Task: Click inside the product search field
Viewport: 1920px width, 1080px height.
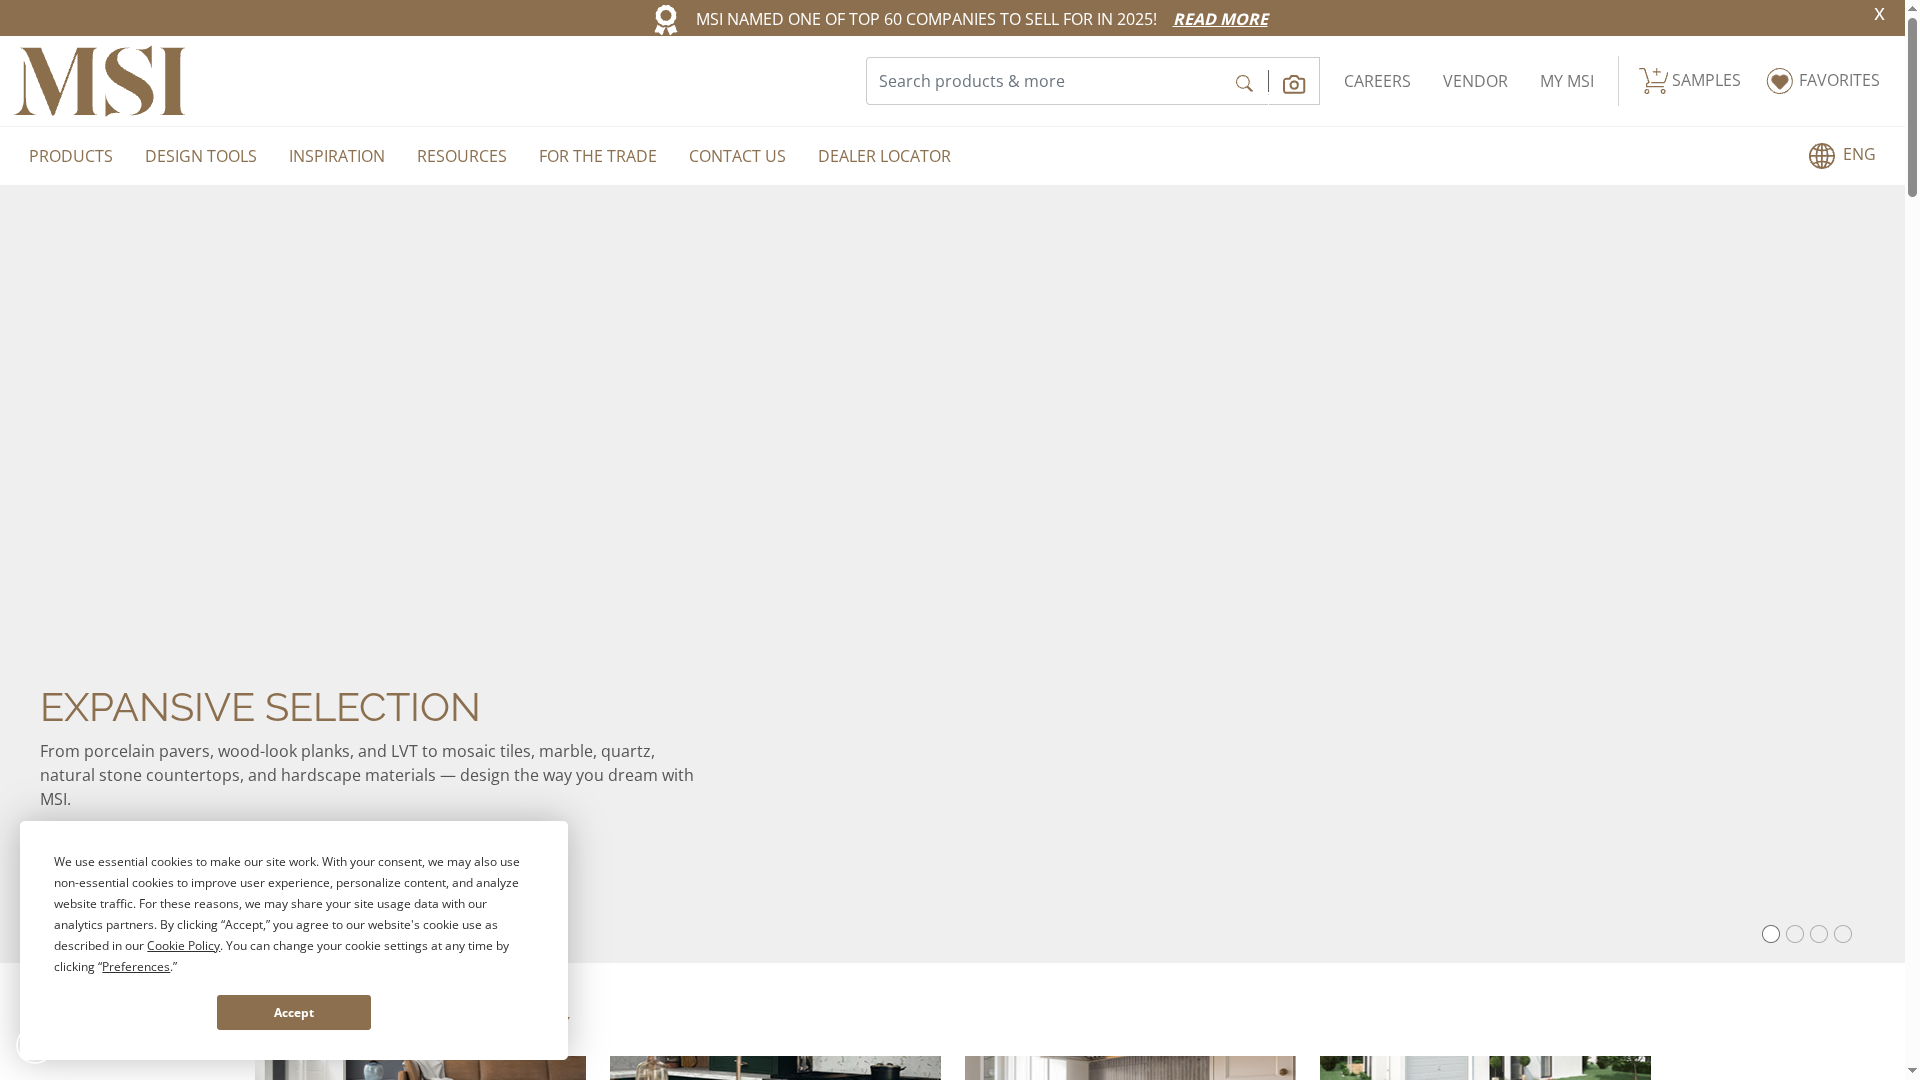Action: coord(1040,80)
